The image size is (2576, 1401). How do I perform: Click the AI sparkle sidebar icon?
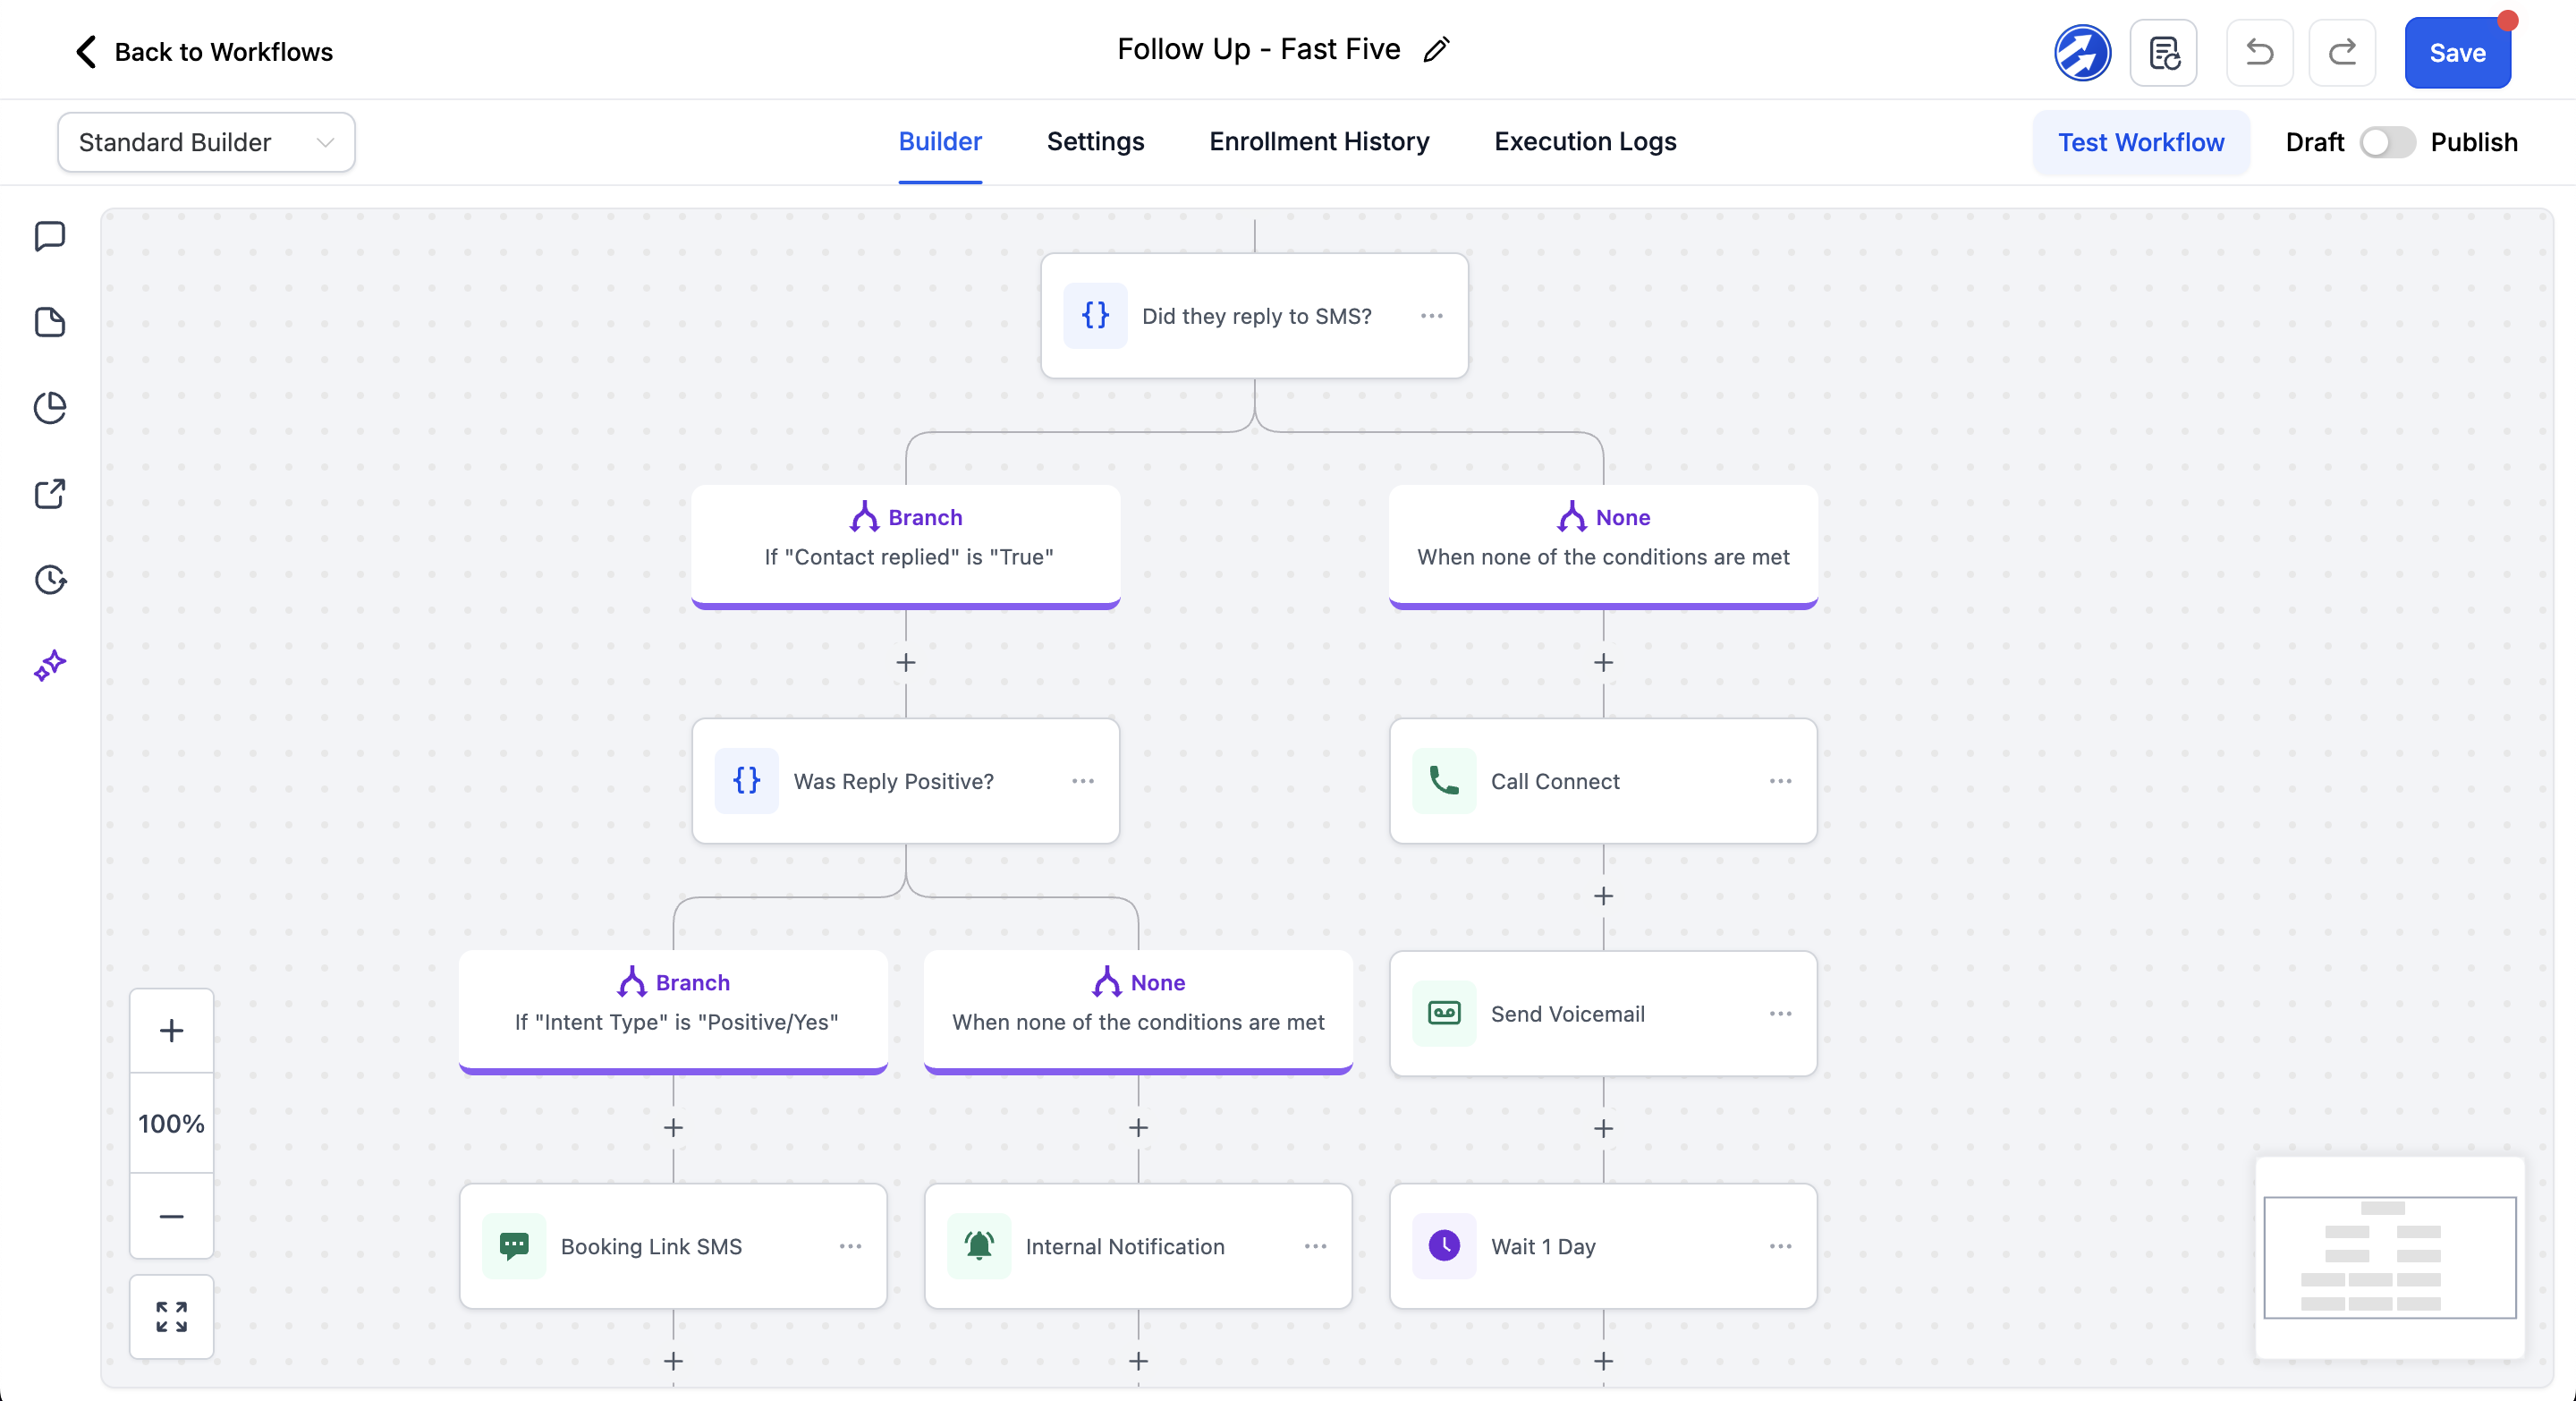(x=50, y=665)
